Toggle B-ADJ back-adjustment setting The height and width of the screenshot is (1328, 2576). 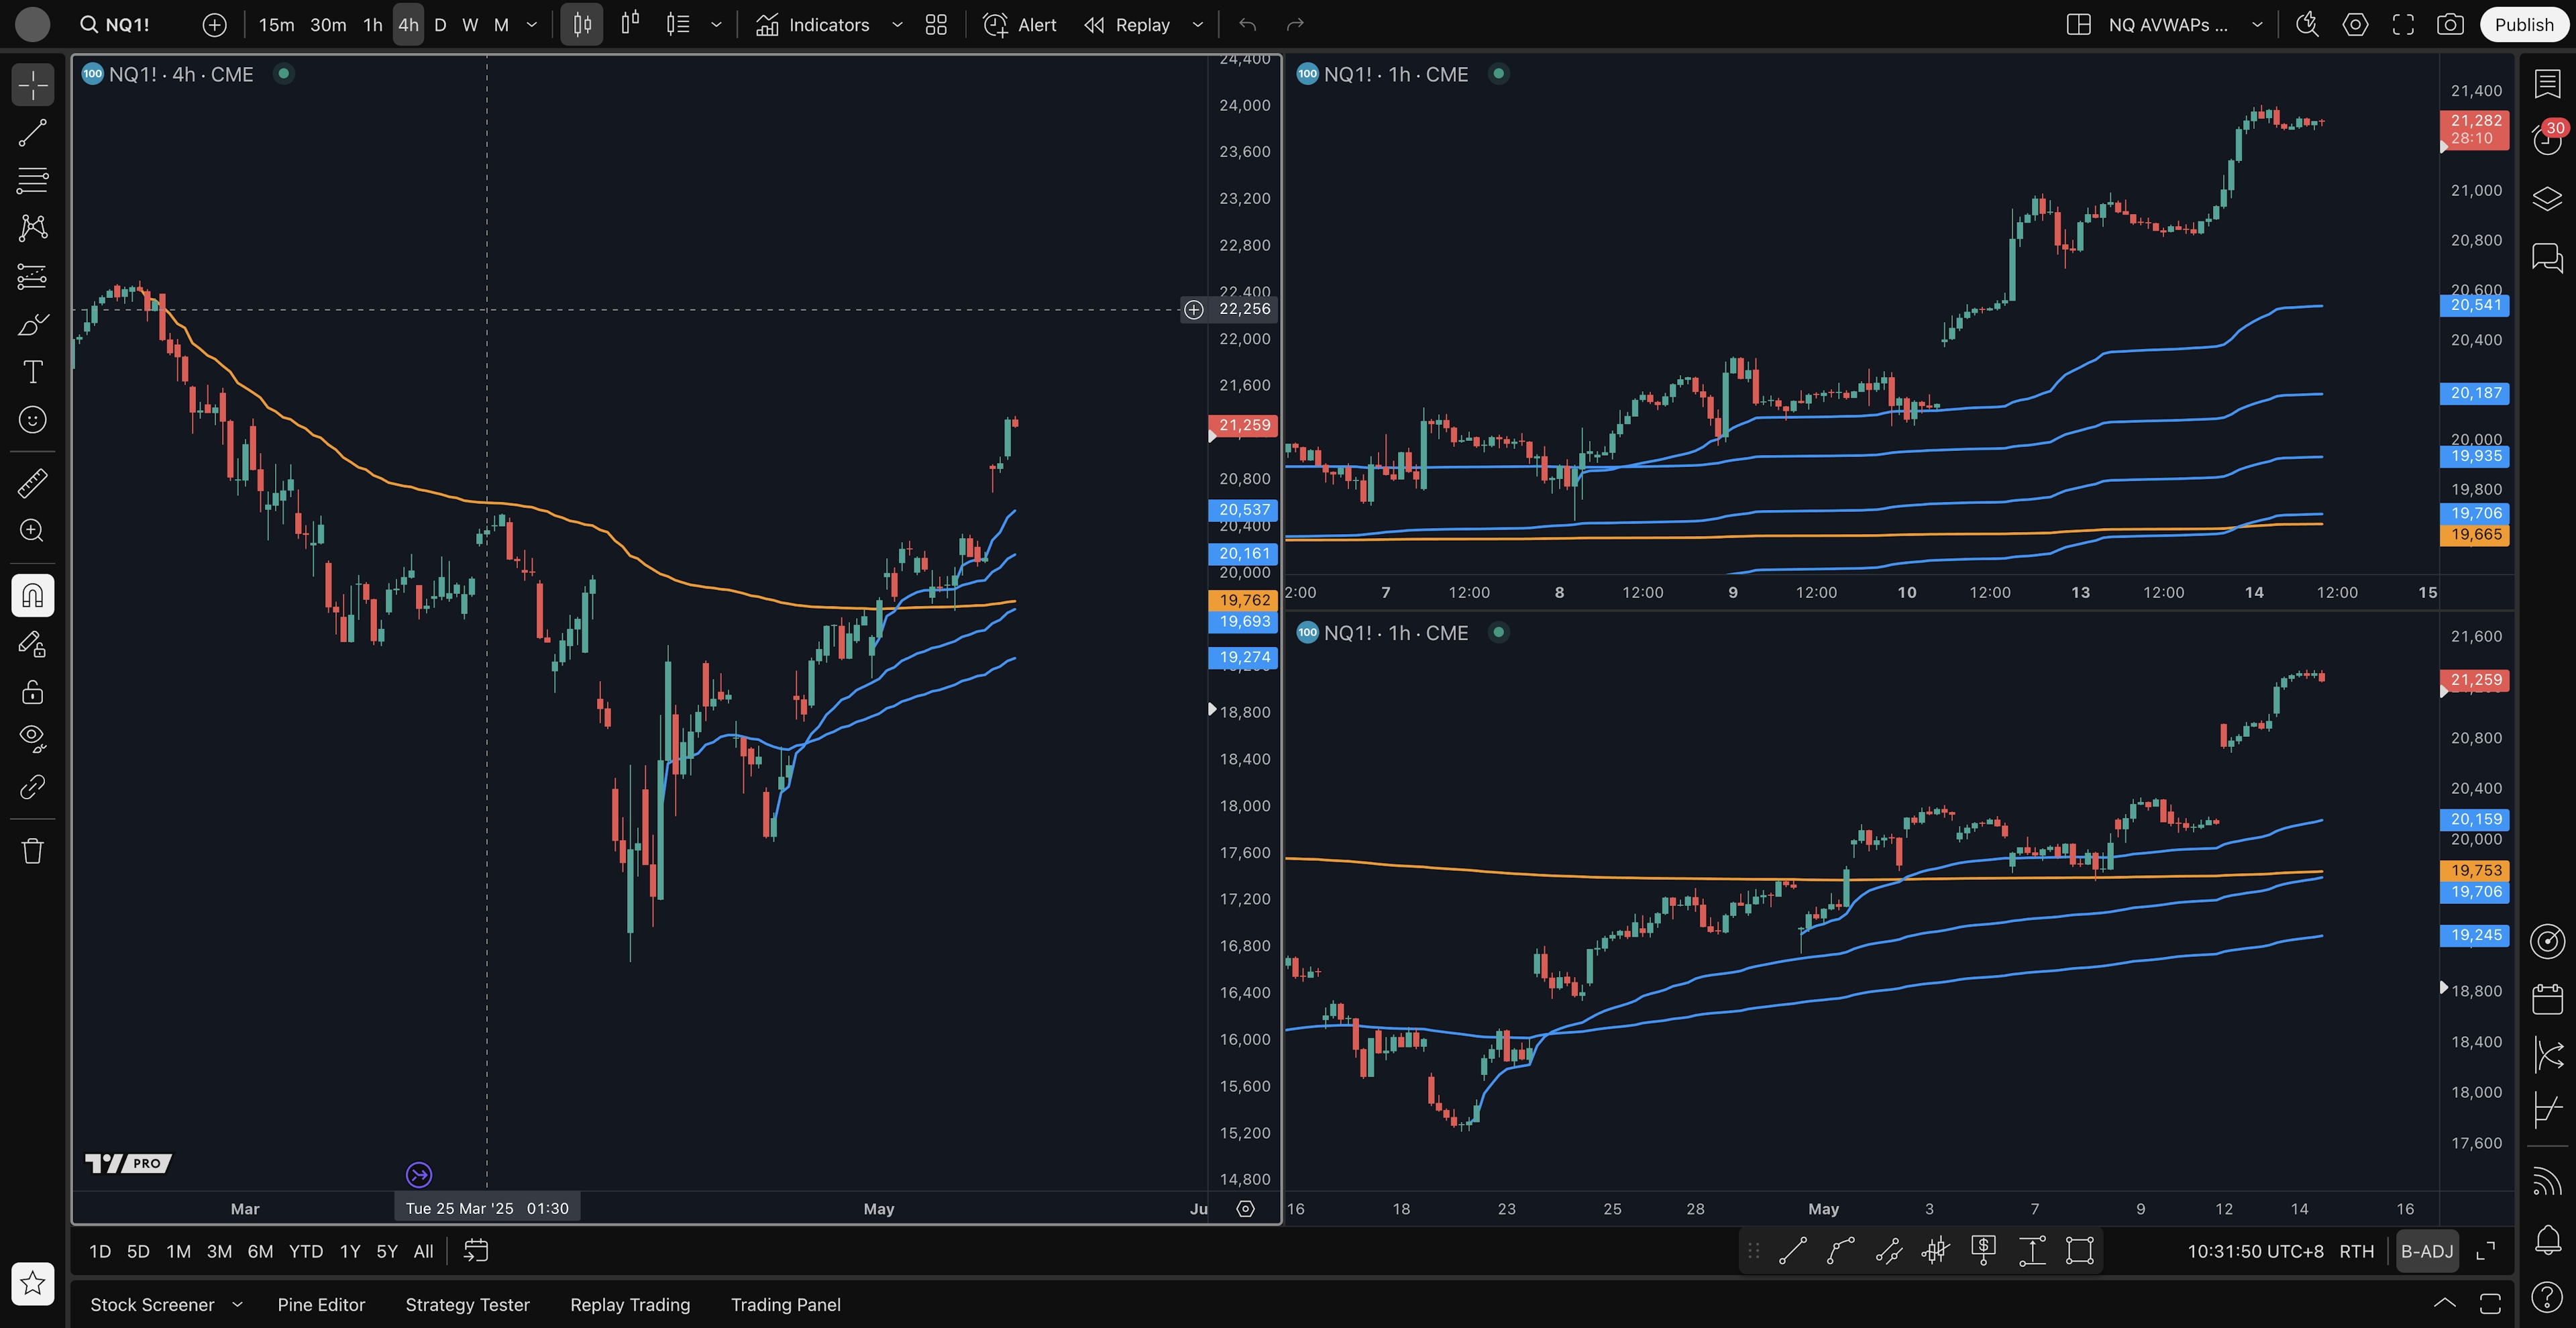pyautogui.click(x=2427, y=1251)
